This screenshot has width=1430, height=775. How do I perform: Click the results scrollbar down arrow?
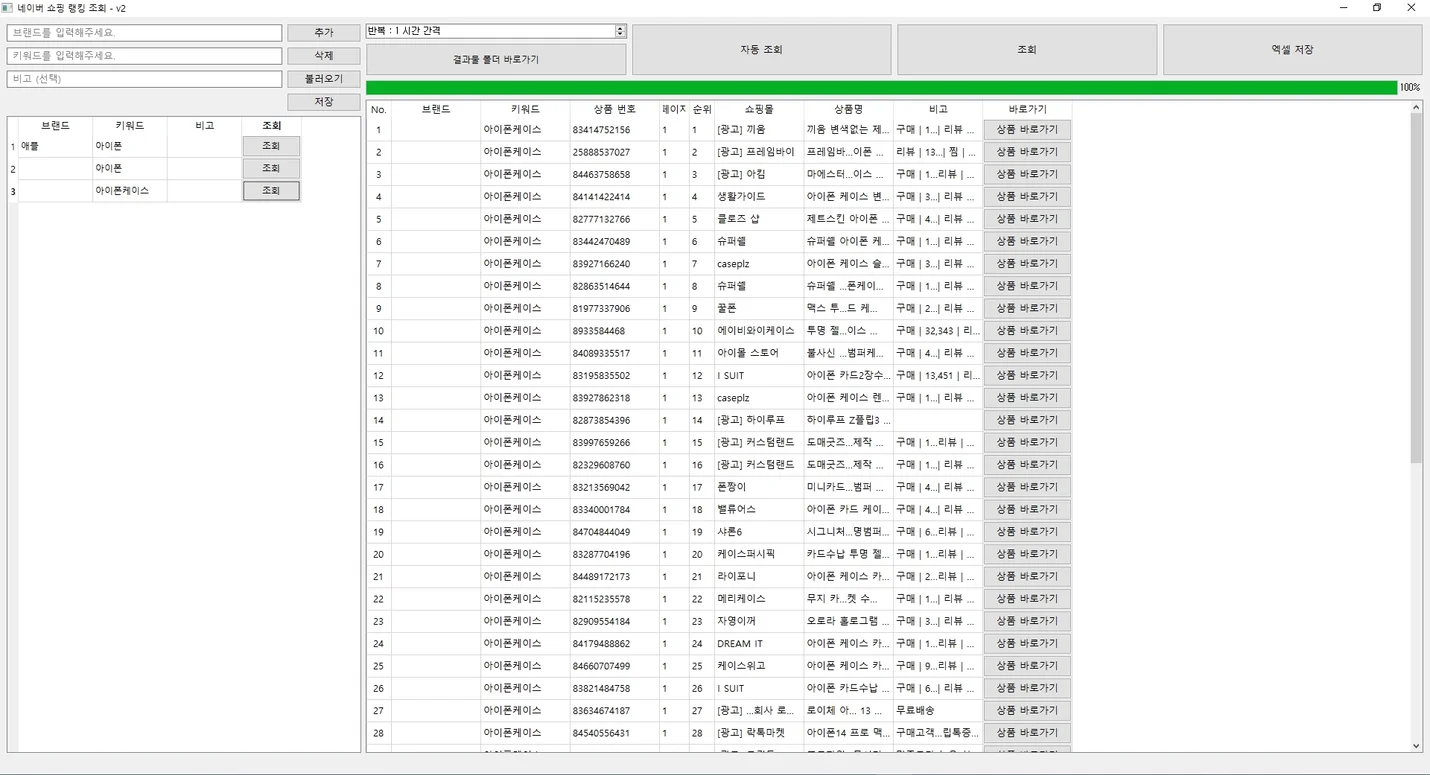tap(1416, 746)
